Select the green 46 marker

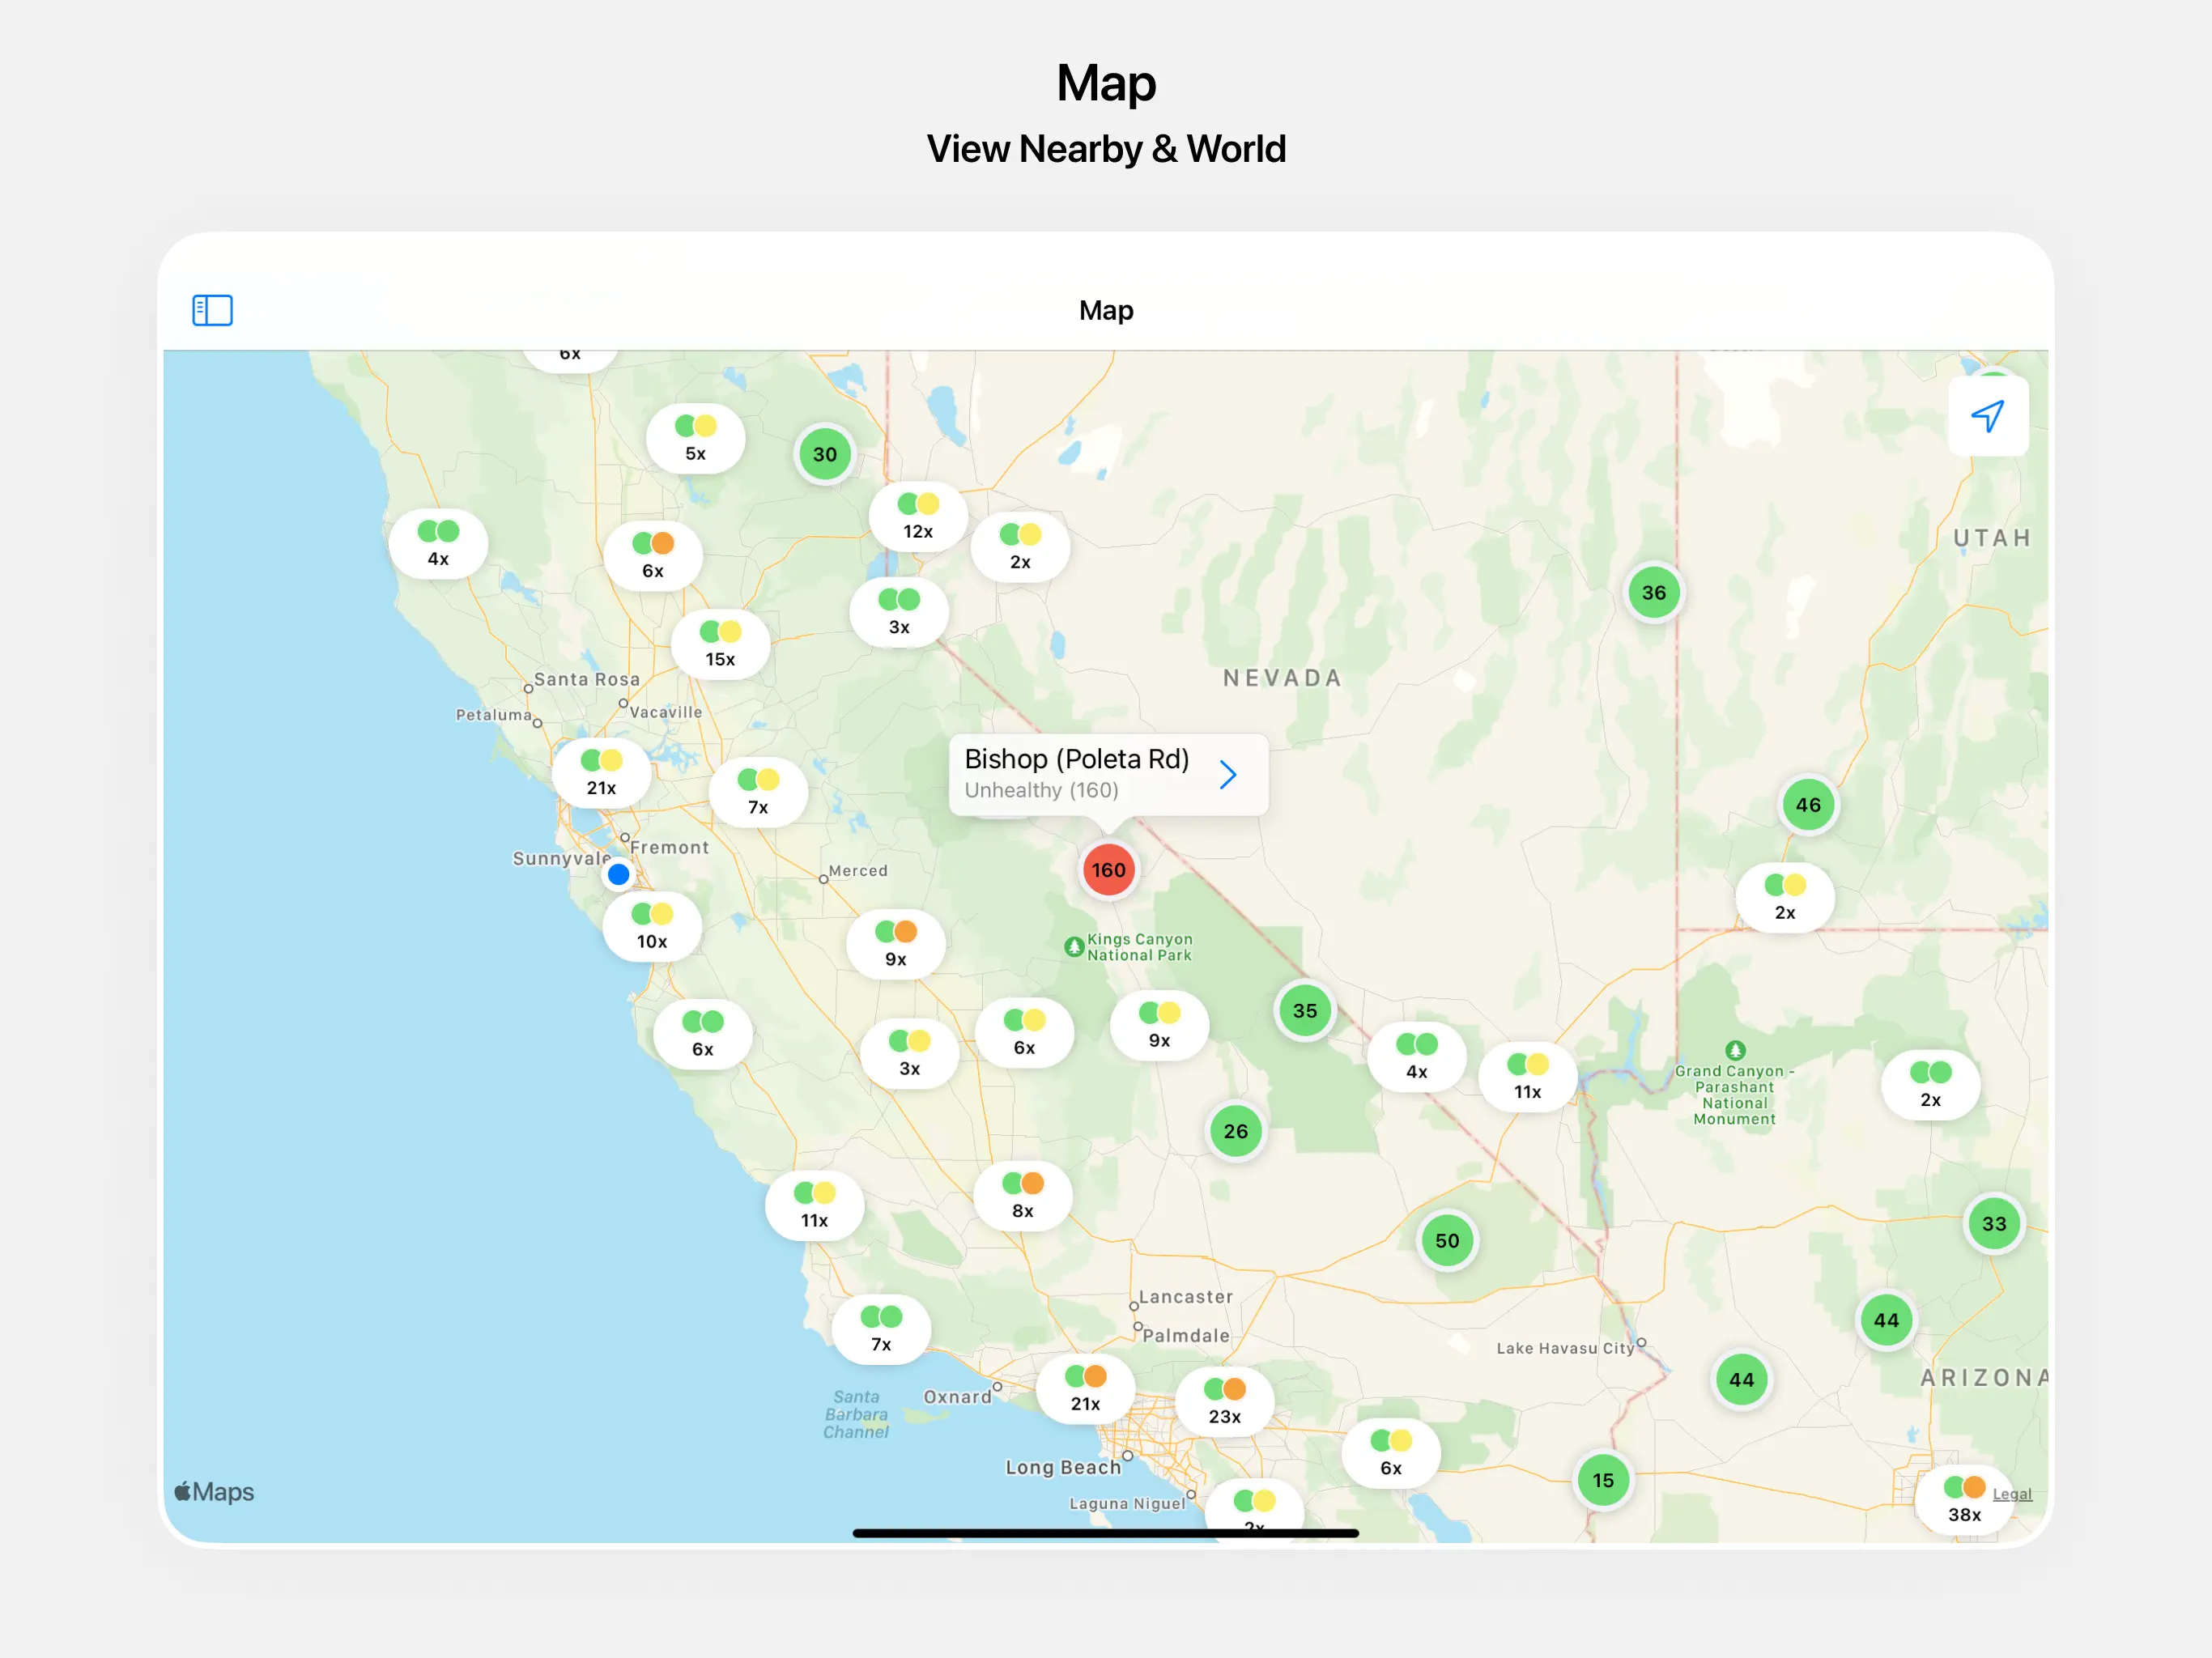coord(1807,805)
